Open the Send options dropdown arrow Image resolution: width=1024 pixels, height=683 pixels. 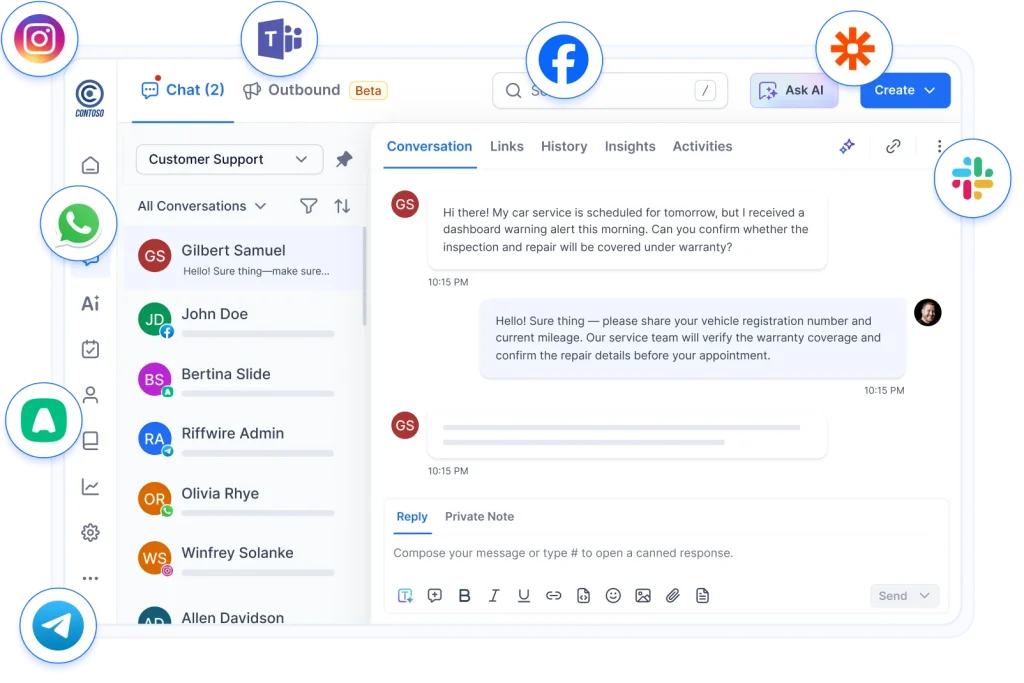[924, 596]
